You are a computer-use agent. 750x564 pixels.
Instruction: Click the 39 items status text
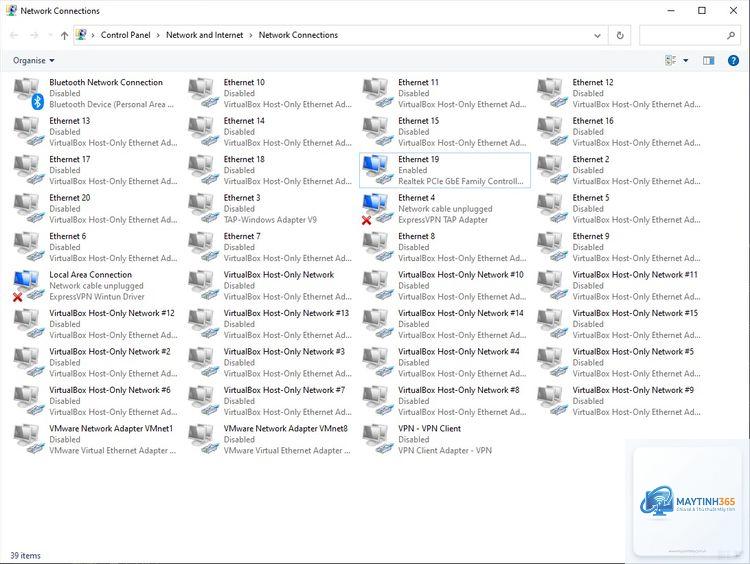click(x=25, y=555)
